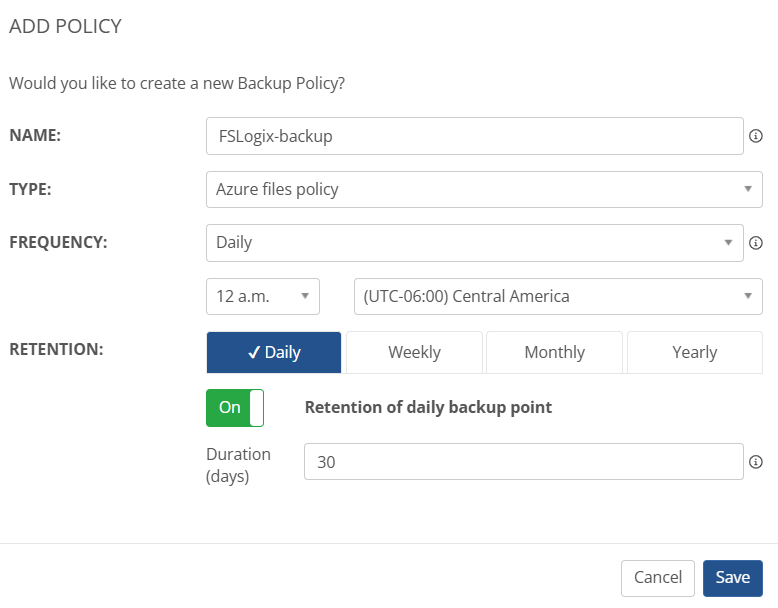Viewport: 778px width, 608px height.
Task: Click the Retention of daily backup point label
Action: [428, 407]
